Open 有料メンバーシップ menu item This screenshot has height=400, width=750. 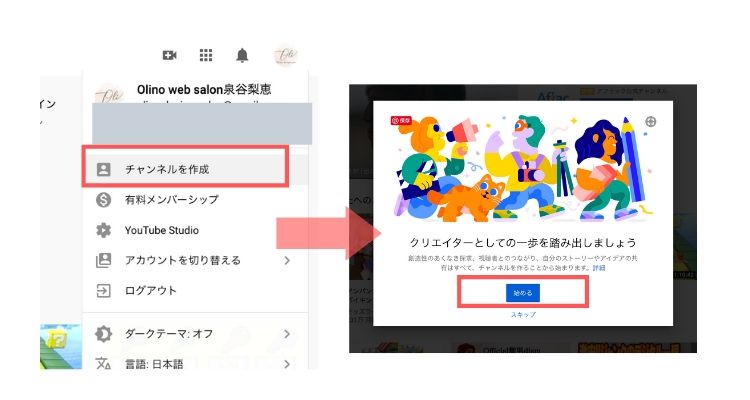click(195, 200)
